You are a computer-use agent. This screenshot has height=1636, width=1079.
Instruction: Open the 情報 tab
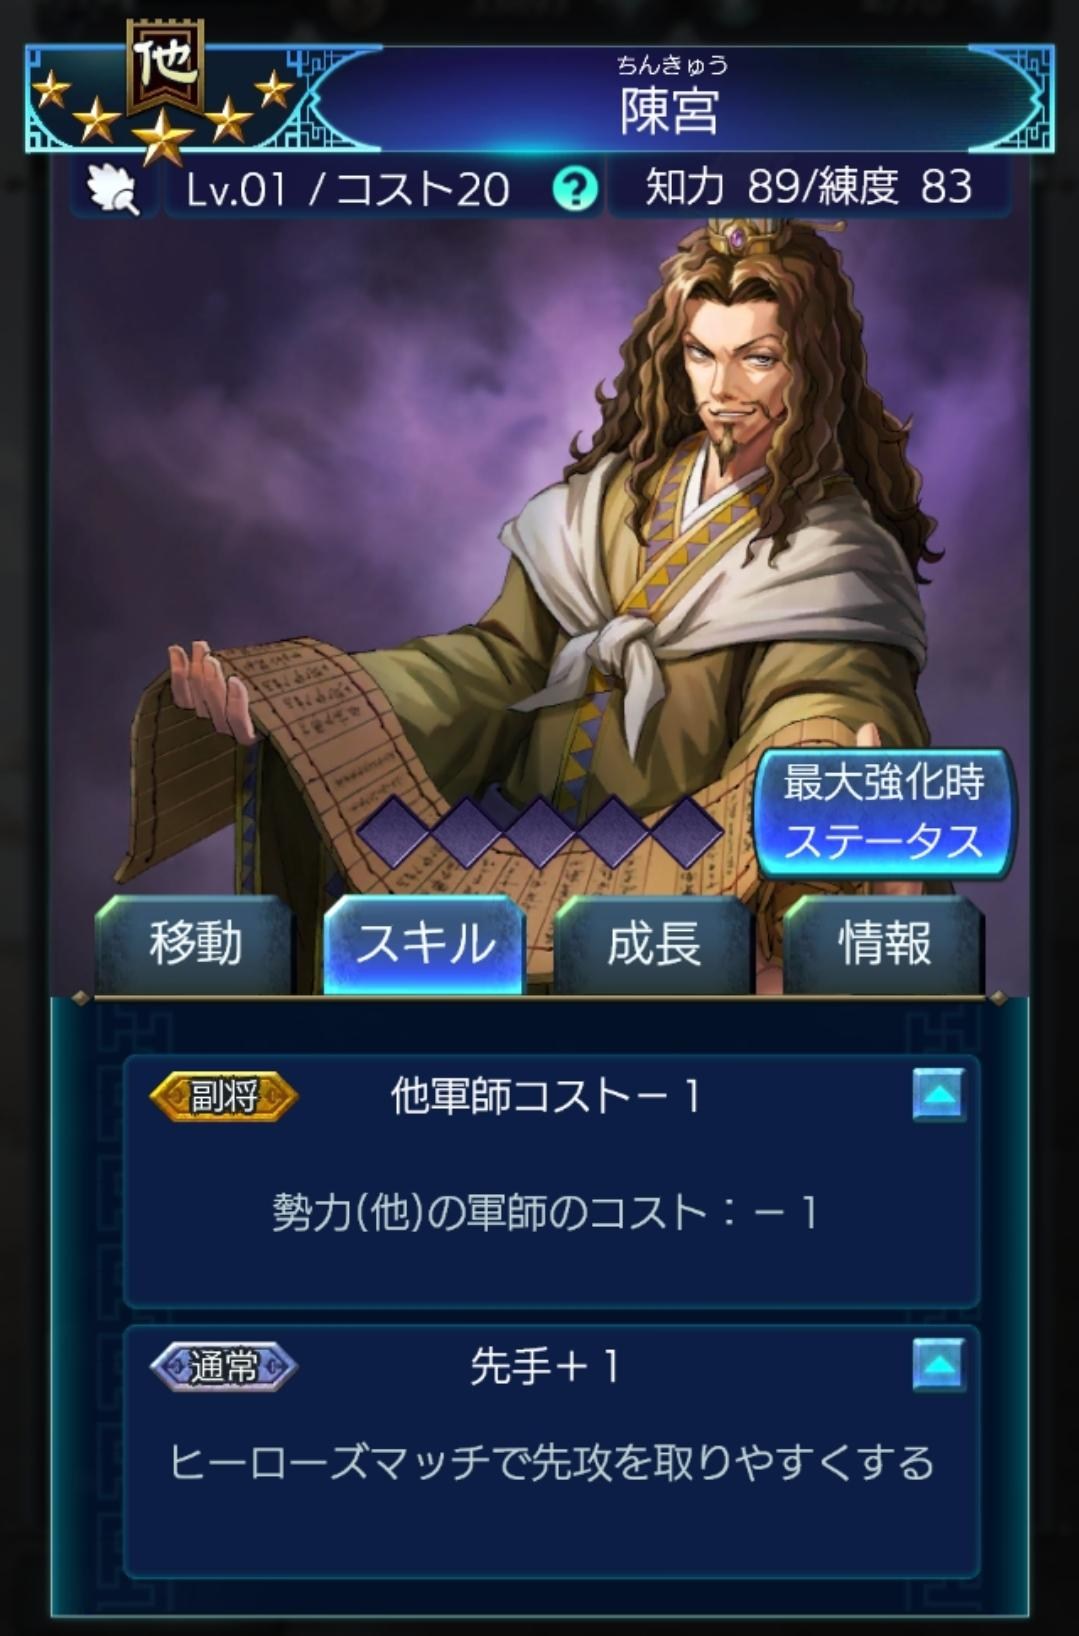tap(884, 944)
